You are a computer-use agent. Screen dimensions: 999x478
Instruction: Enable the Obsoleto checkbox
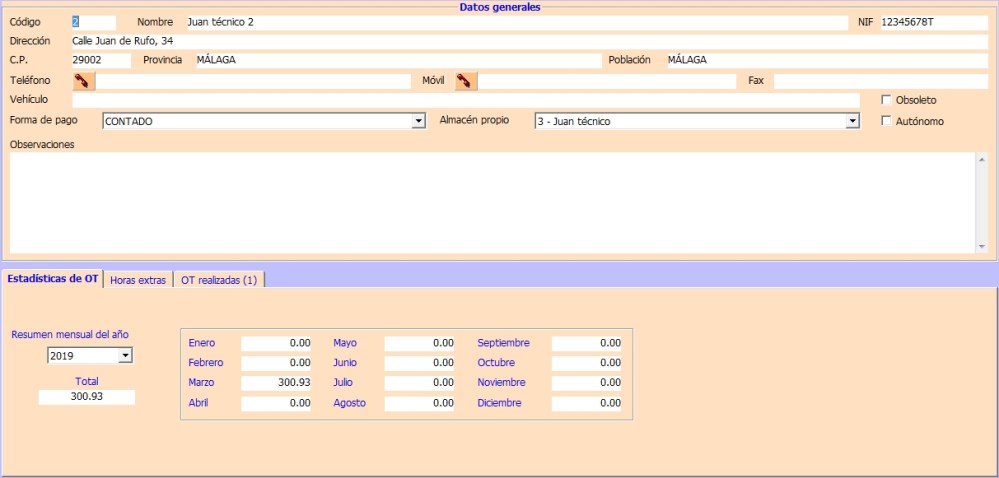pos(886,100)
